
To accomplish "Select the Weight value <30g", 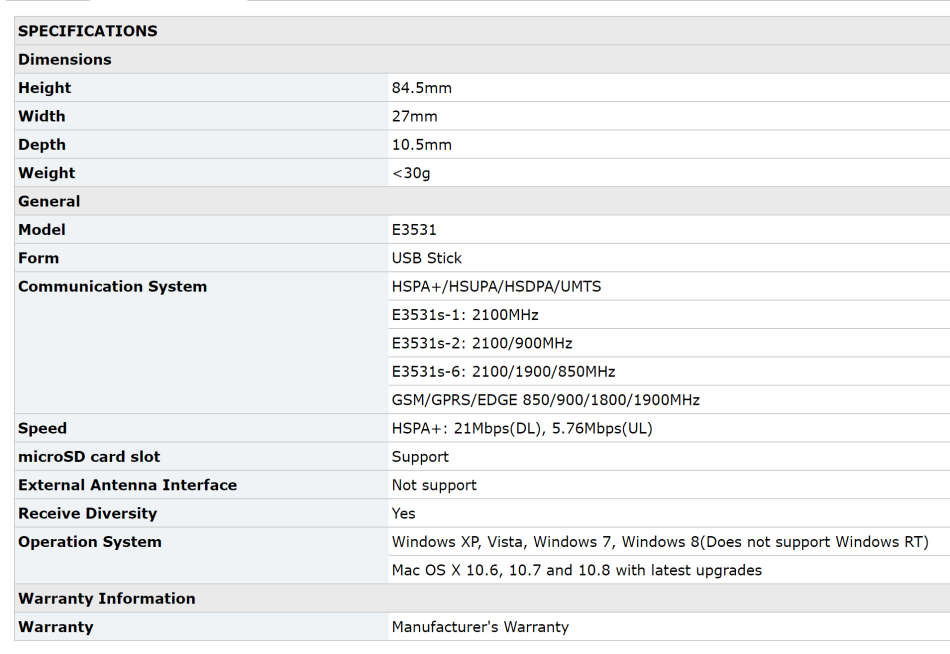I will tap(411, 173).
